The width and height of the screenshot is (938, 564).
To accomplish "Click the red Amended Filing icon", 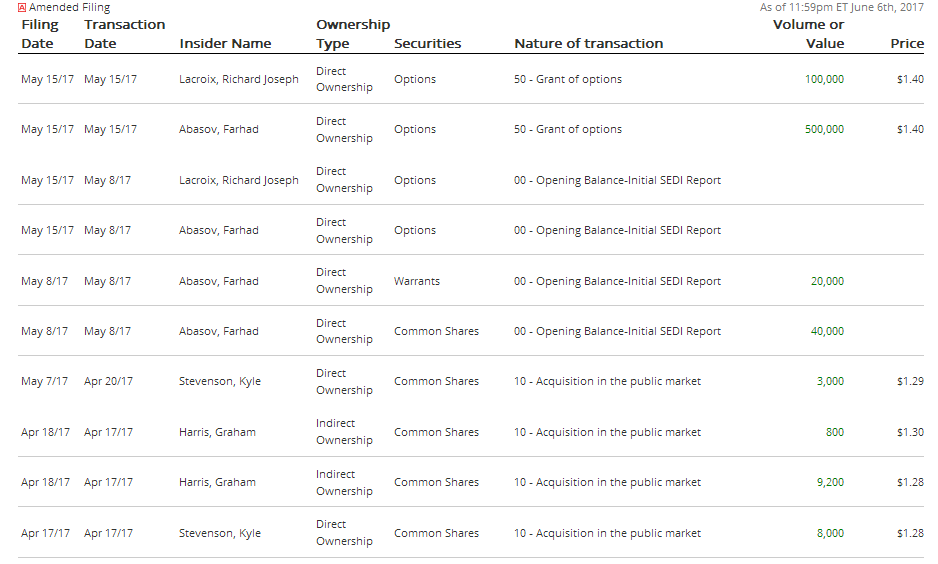I will point(22,7).
